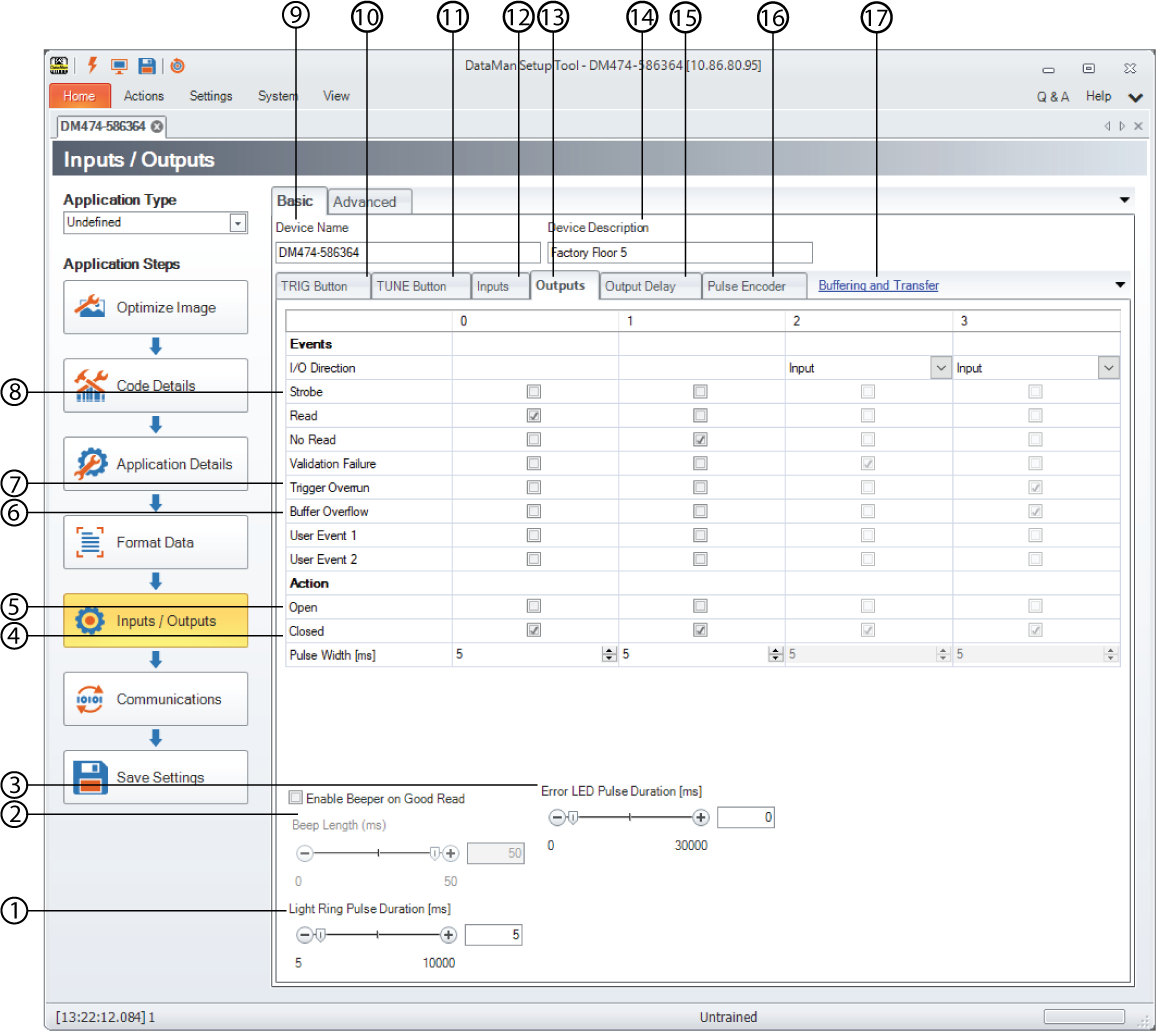Check Strobe event for output 0

[x=534, y=392]
